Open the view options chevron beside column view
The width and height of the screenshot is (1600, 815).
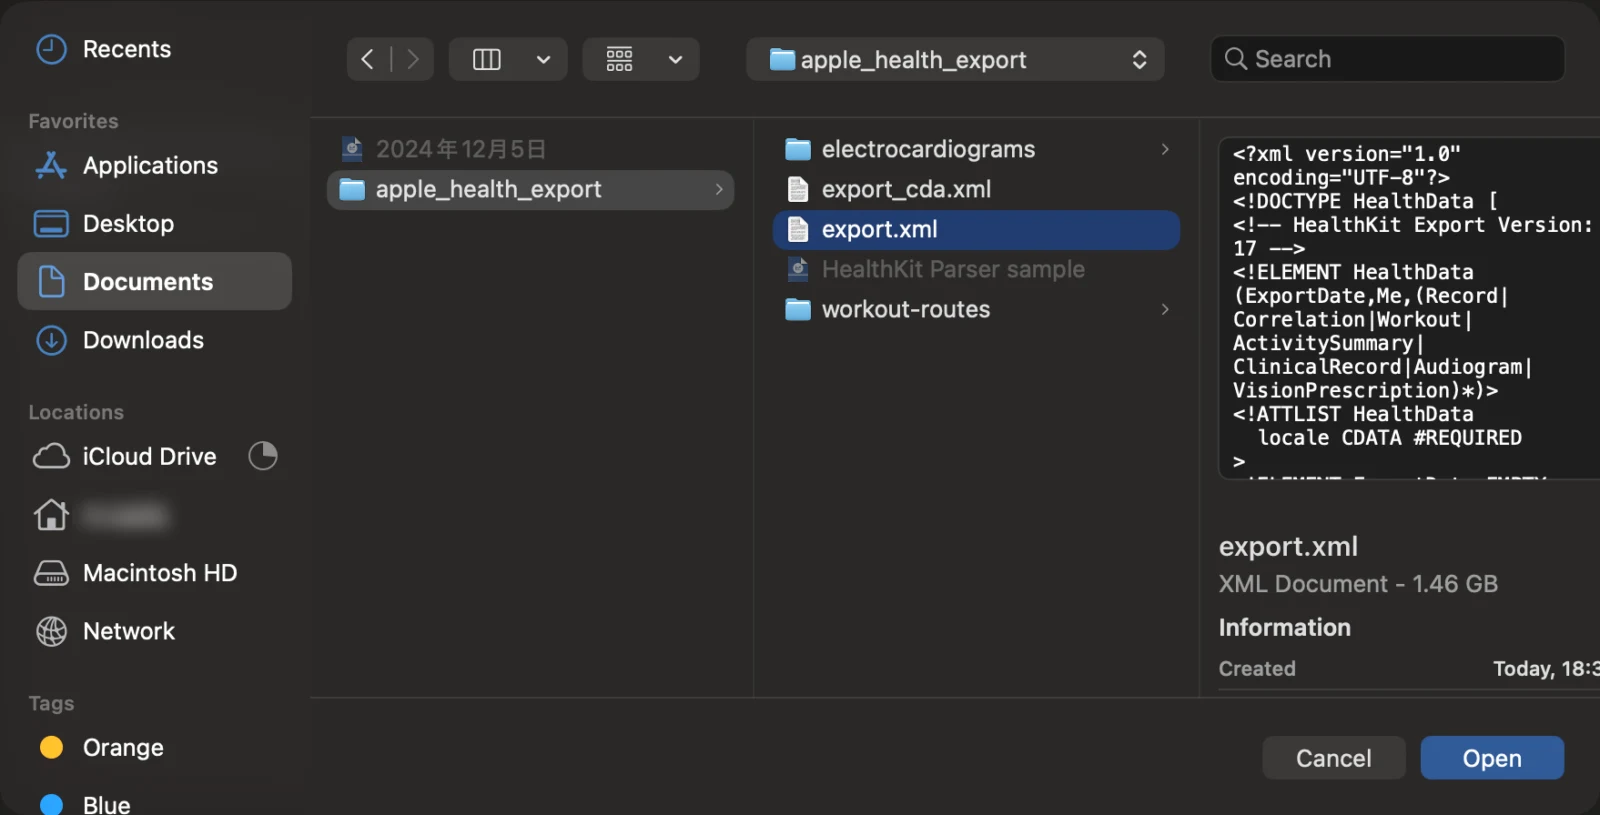[x=543, y=59]
